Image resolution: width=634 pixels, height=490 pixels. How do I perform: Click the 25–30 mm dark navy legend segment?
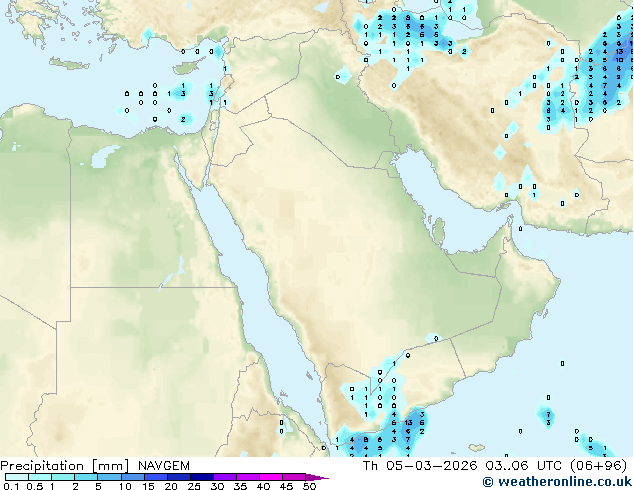(x=201, y=477)
